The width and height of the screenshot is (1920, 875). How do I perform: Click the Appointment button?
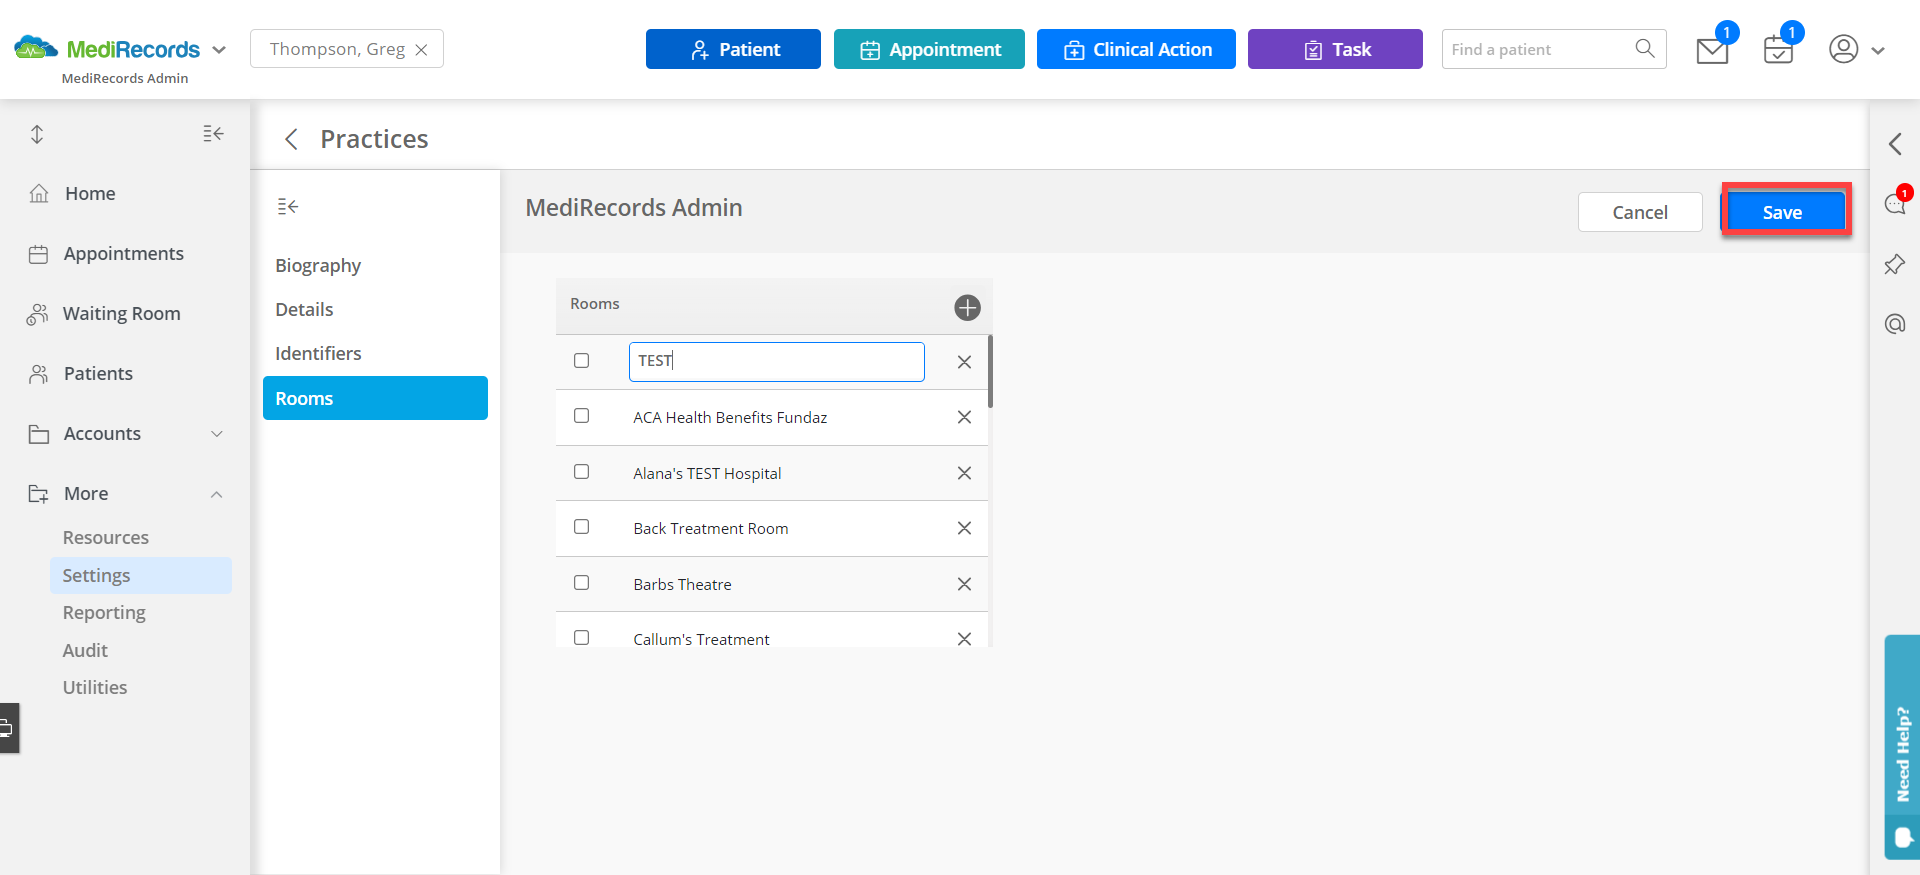tap(929, 49)
